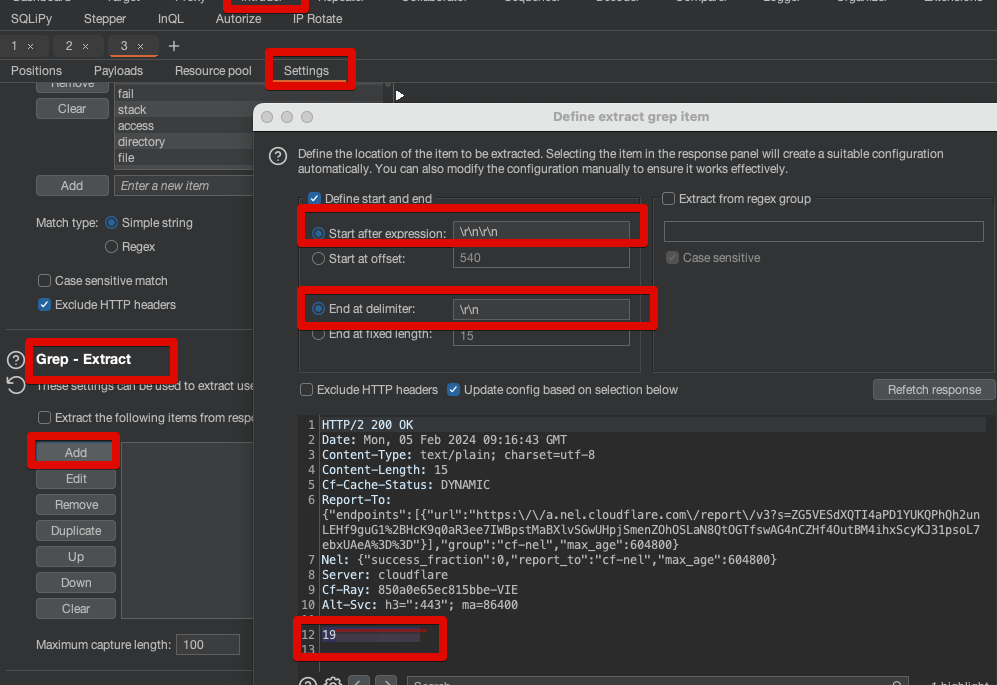Image resolution: width=997 pixels, height=685 pixels.
Task: Open help icon in Define extract dialog
Action: (x=278, y=156)
